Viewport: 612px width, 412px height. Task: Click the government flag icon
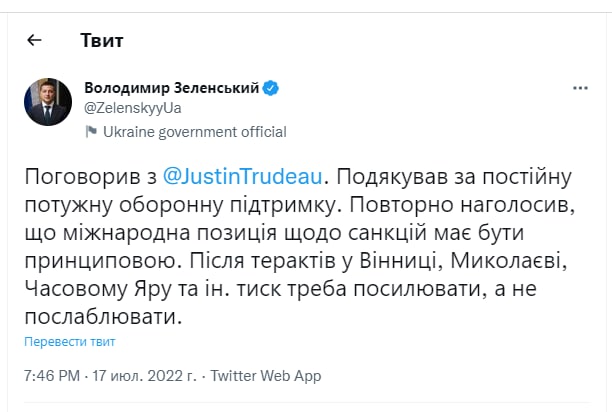click(x=91, y=131)
